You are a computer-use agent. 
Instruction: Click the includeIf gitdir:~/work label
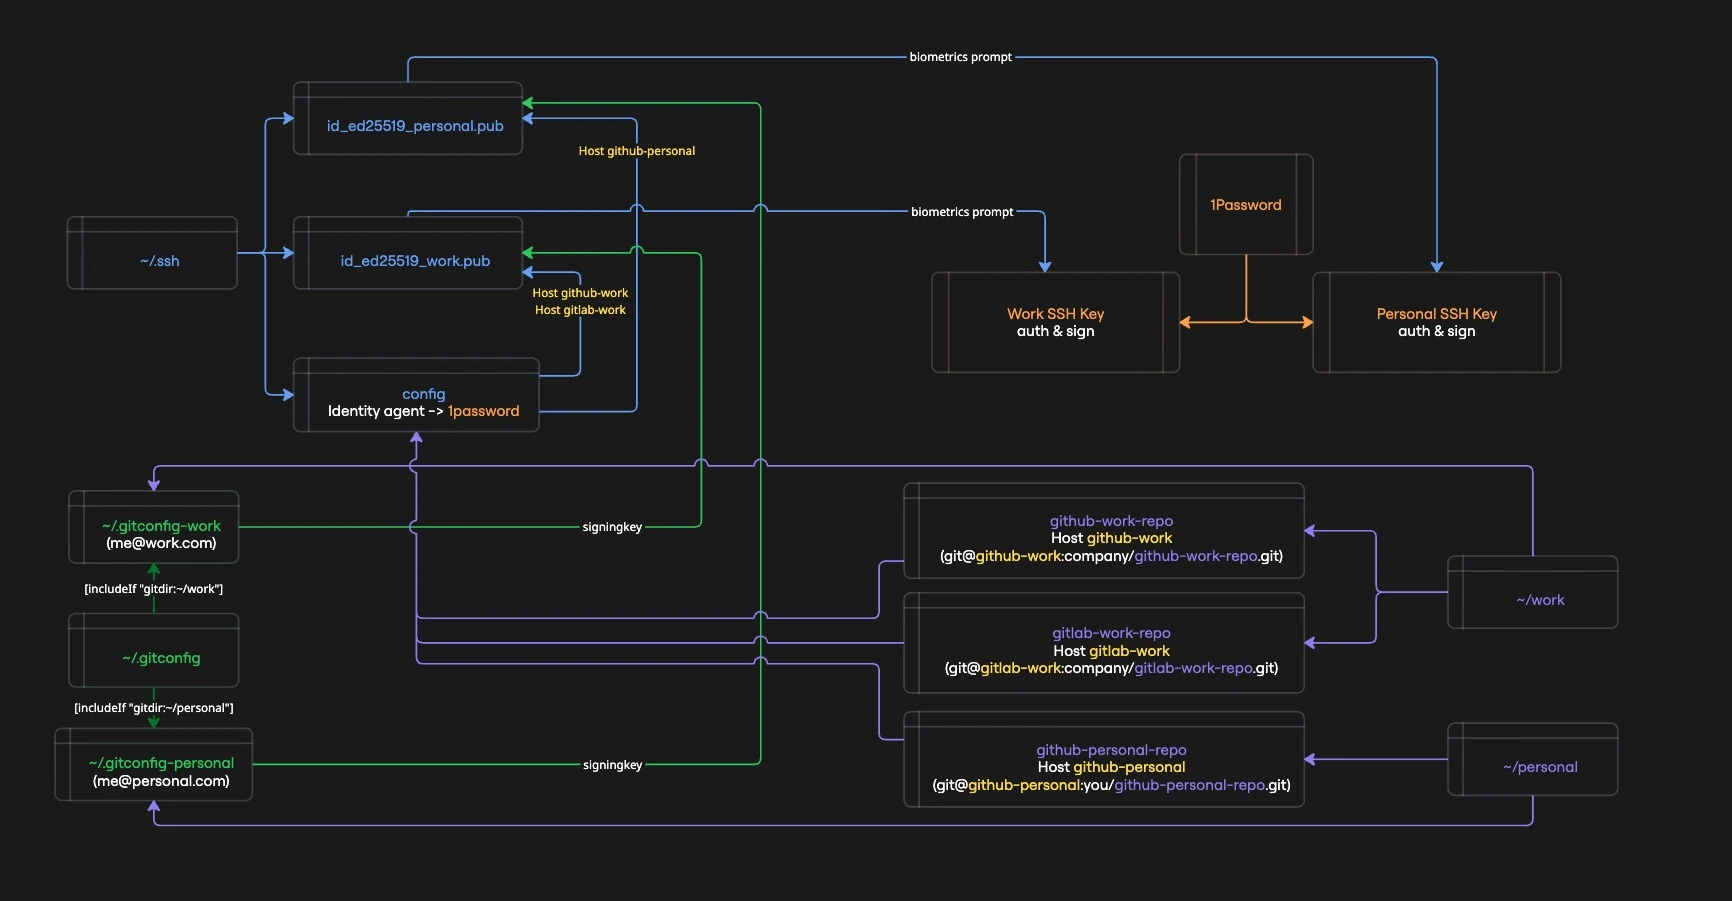coord(154,589)
